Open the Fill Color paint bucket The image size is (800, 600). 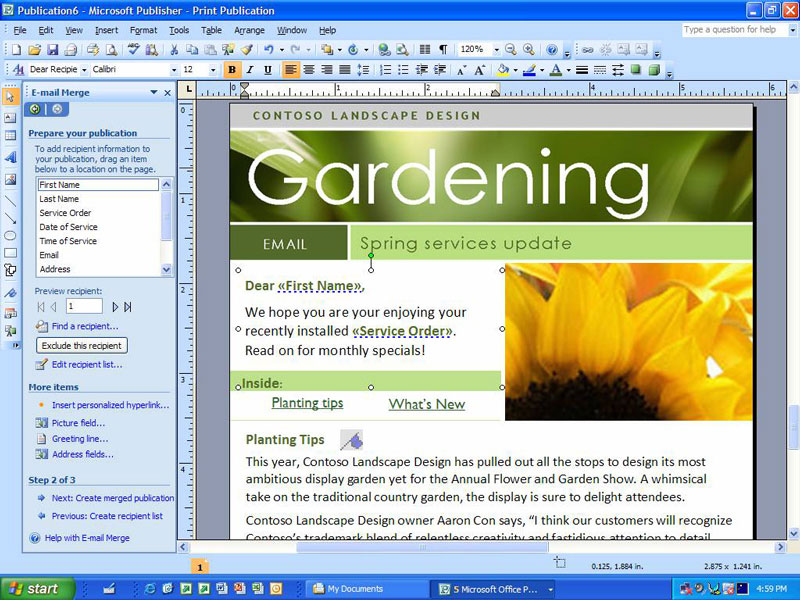(x=503, y=70)
